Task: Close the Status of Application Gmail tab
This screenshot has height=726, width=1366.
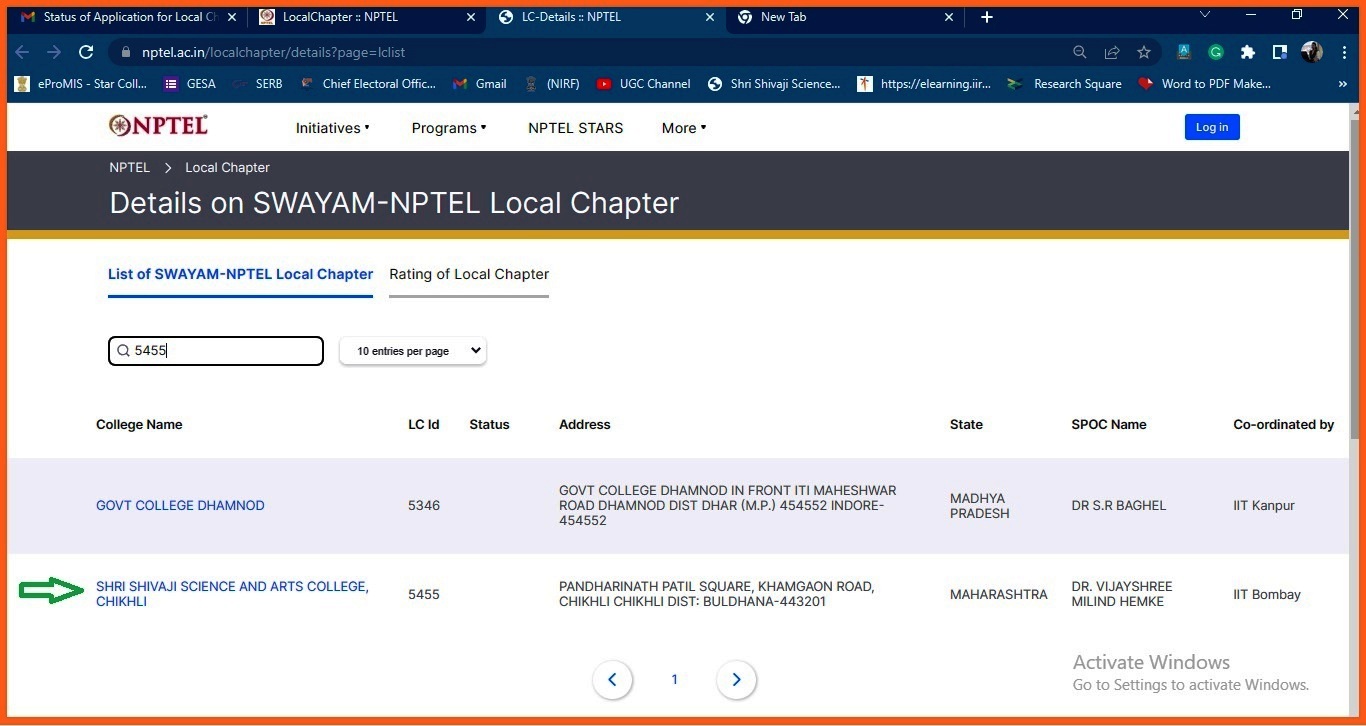Action: coord(232,17)
